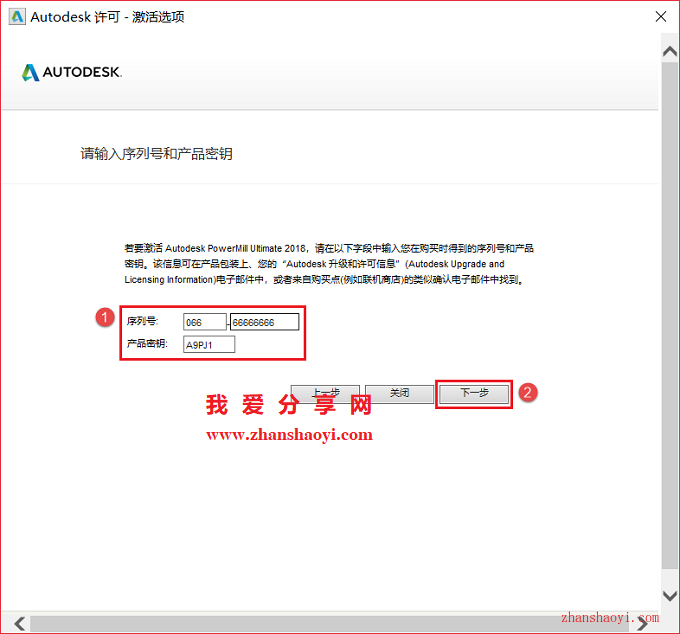This screenshot has height=634, width=680.
Task: Click the vertical scrollbar down arrow
Action: [670, 596]
